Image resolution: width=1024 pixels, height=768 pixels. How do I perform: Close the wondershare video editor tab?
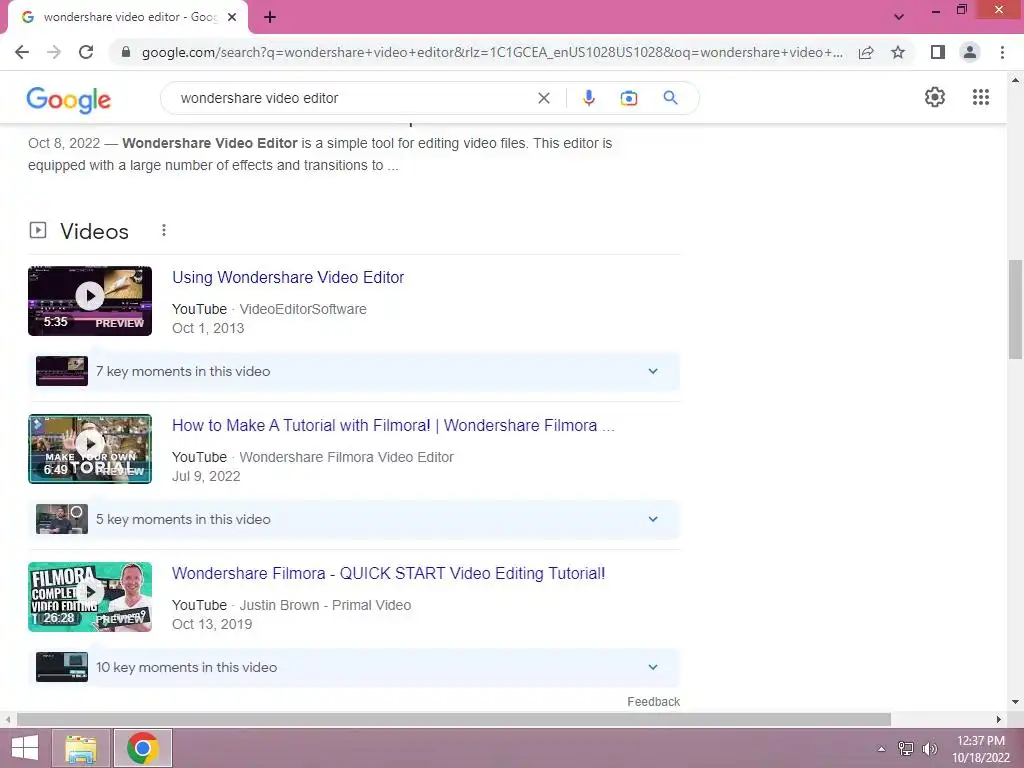pyautogui.click(x=232, y=17)
